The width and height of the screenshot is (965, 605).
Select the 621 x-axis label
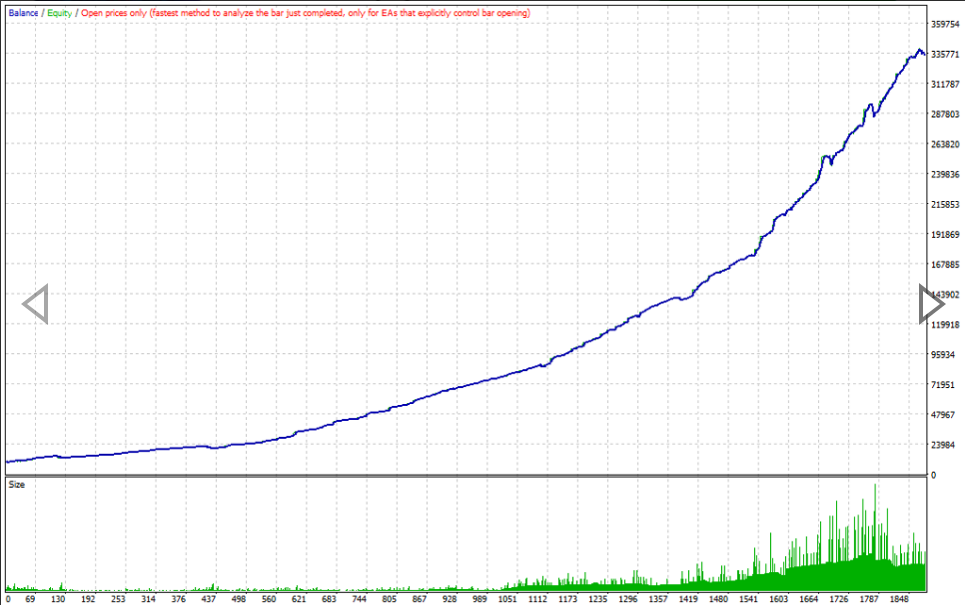[x=299, y=599]
